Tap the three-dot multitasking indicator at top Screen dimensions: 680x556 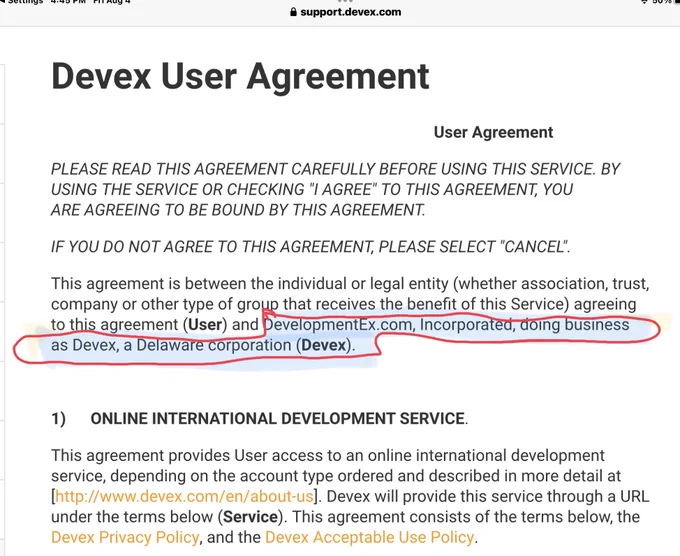345,1
